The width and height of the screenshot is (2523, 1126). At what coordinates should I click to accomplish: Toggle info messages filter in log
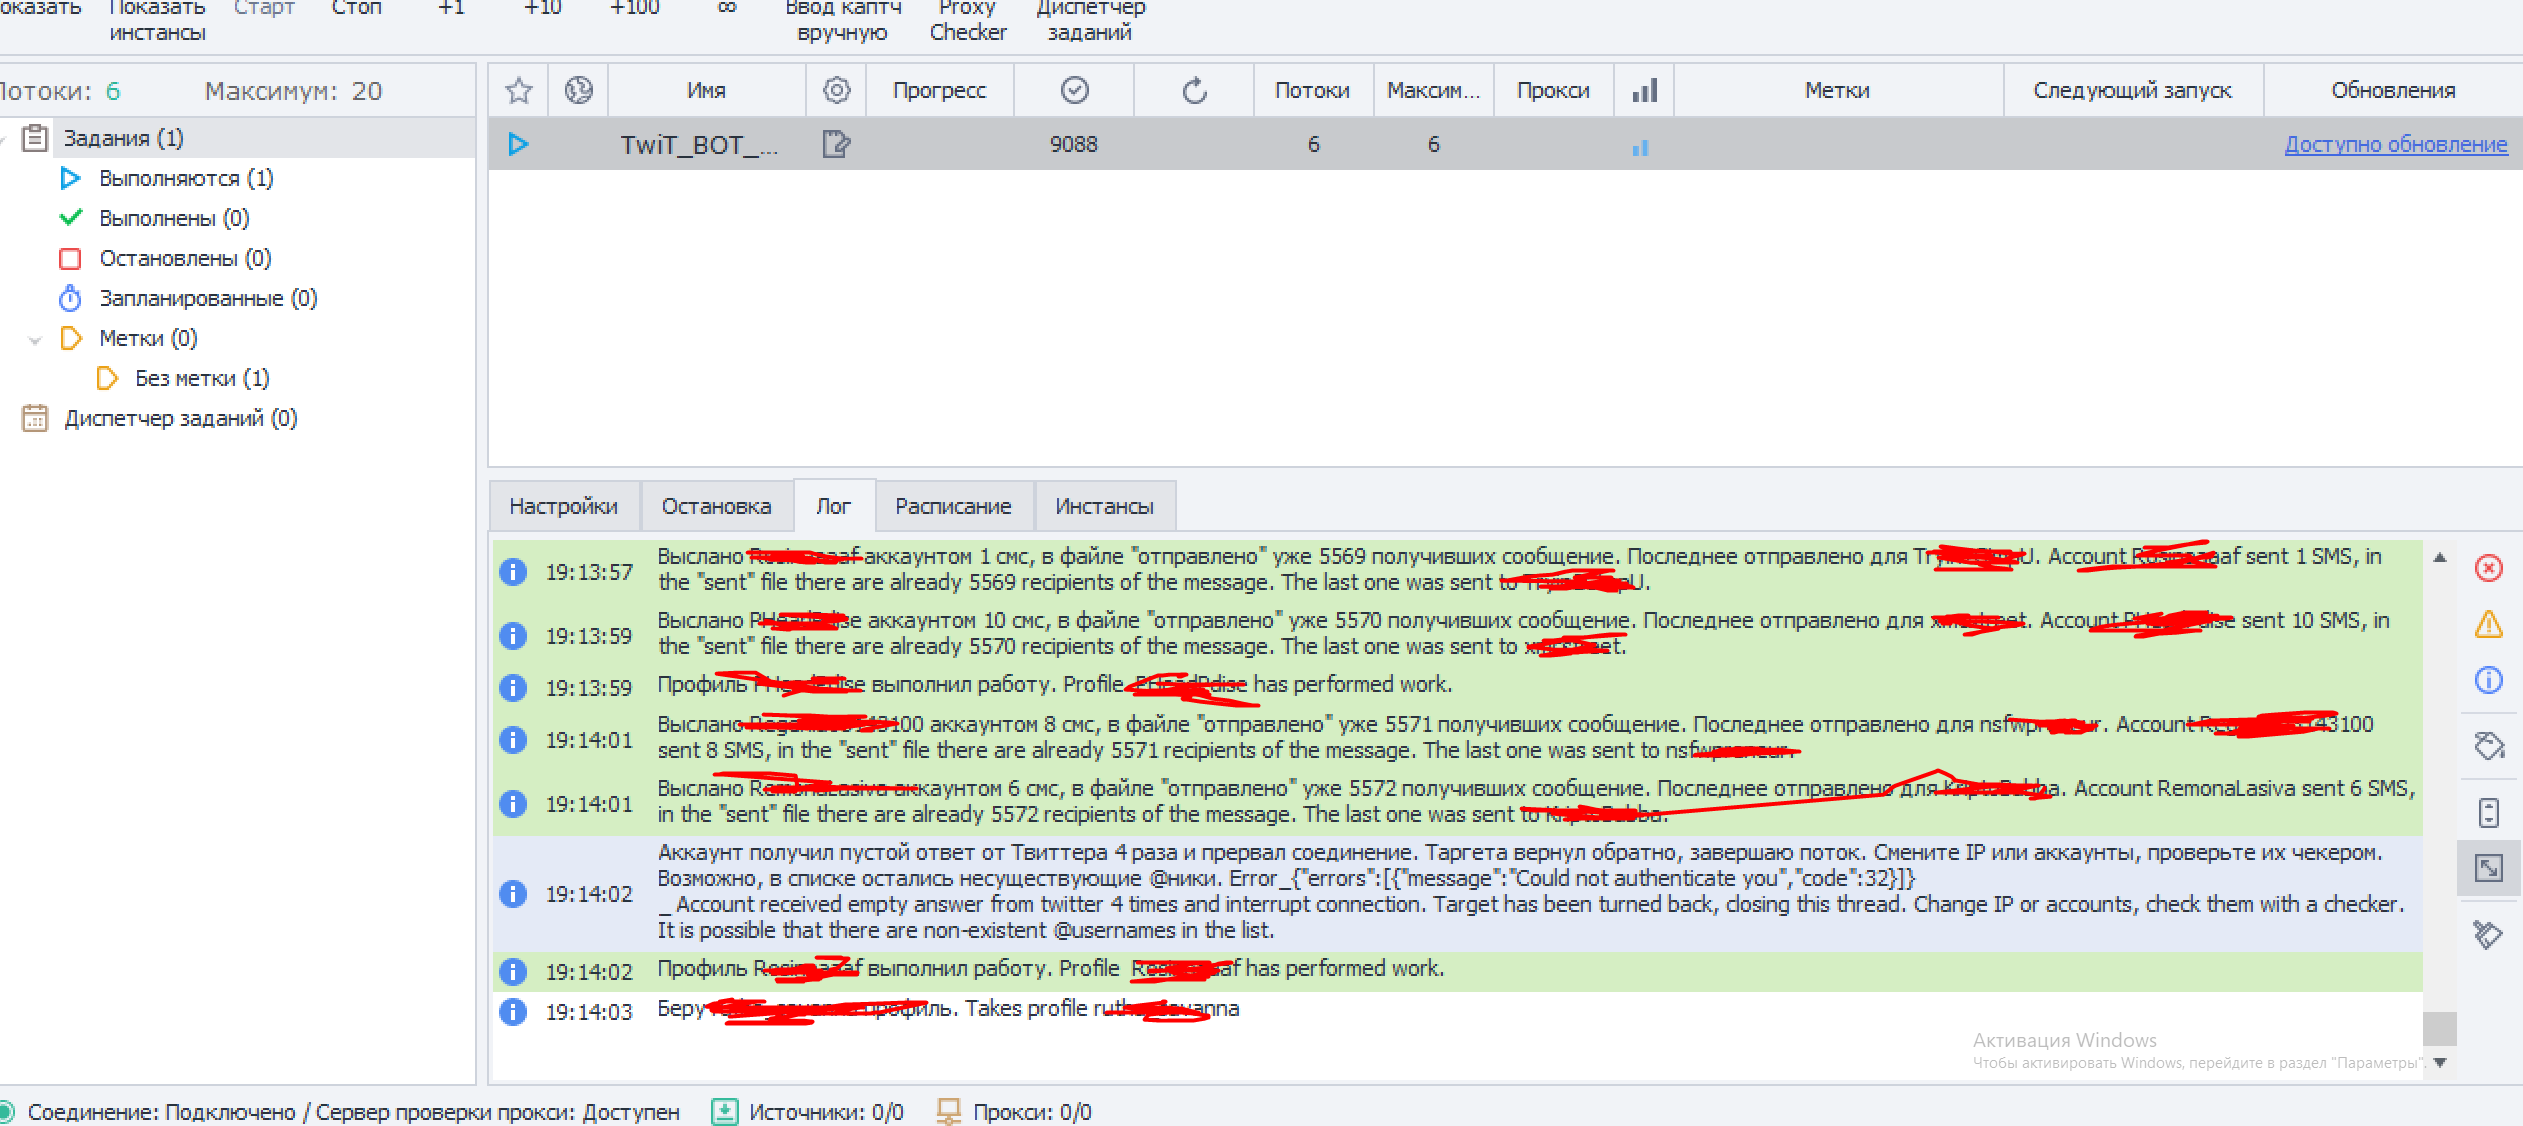point(2488,681)
